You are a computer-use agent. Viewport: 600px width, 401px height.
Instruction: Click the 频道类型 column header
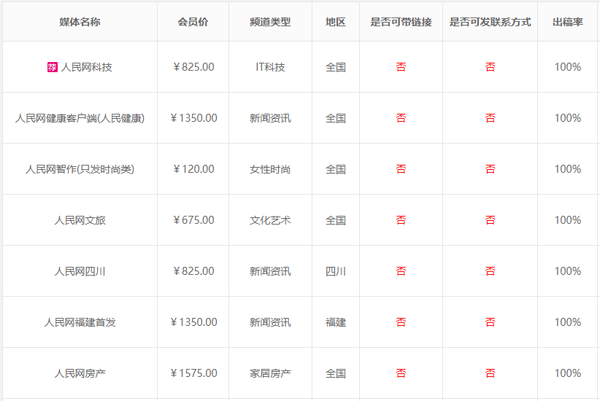(x=270, y=21)
